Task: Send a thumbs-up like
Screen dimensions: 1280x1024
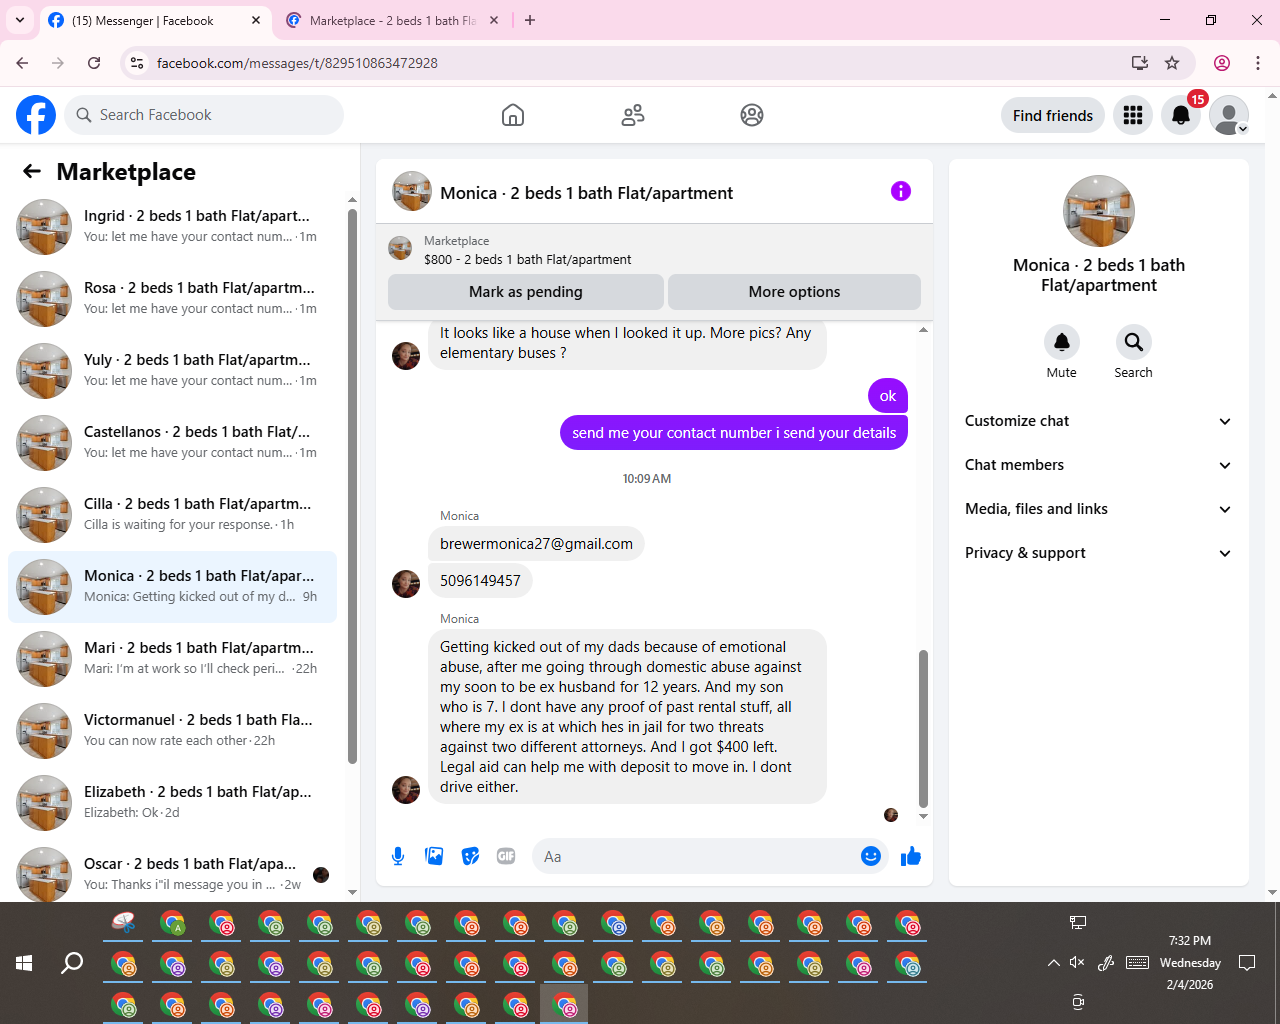Action: tap(911, 856)
